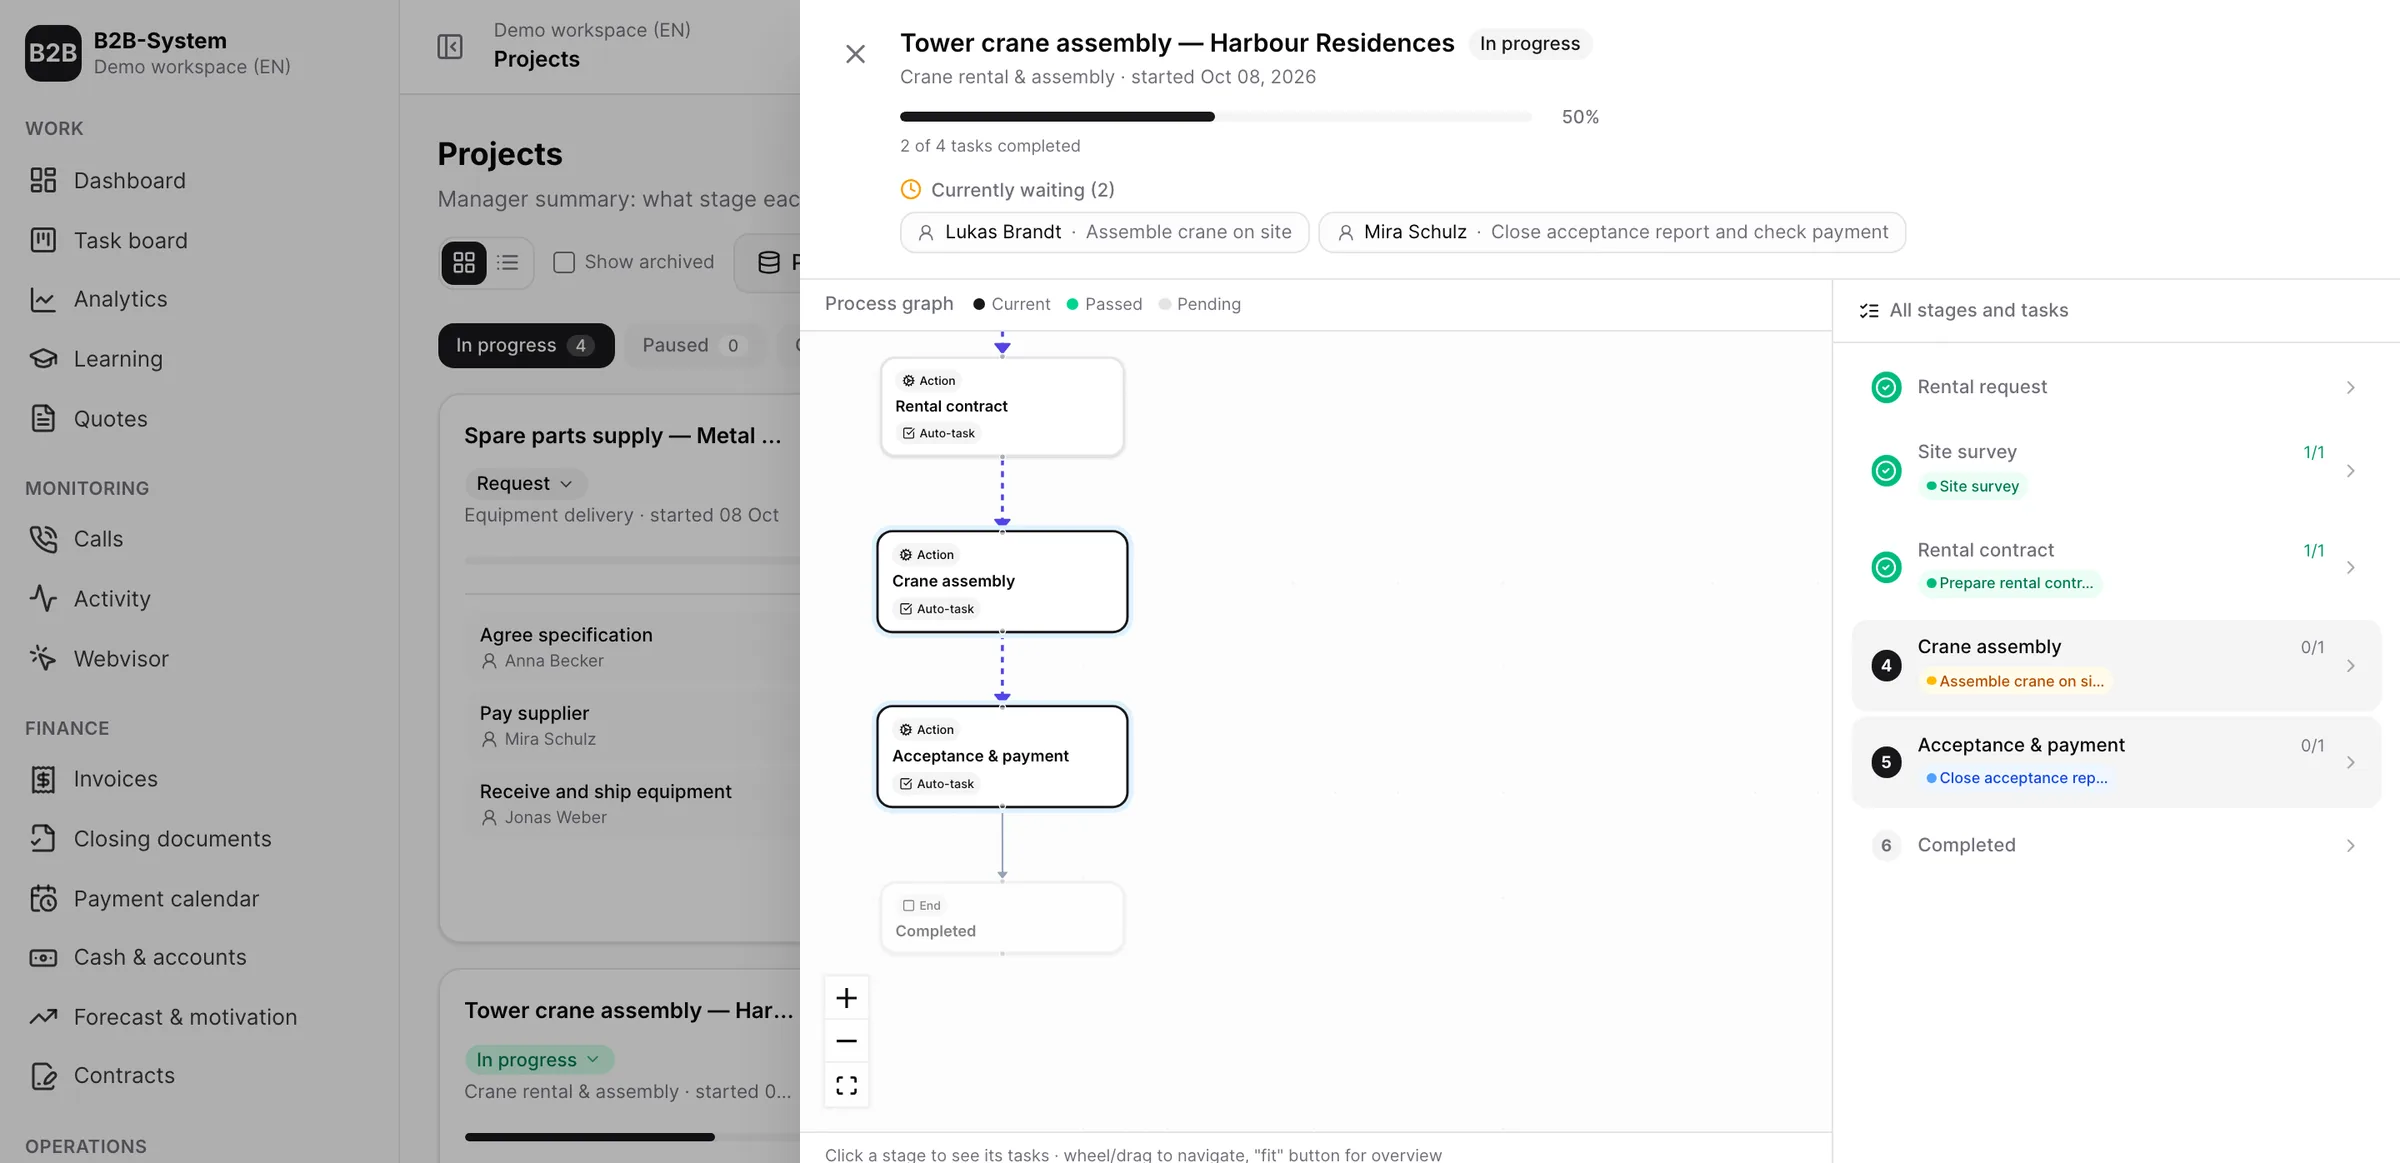Screen dimensions: 2400x1163
Task: Click the Analytics chart icon
Action: [43, 299]
